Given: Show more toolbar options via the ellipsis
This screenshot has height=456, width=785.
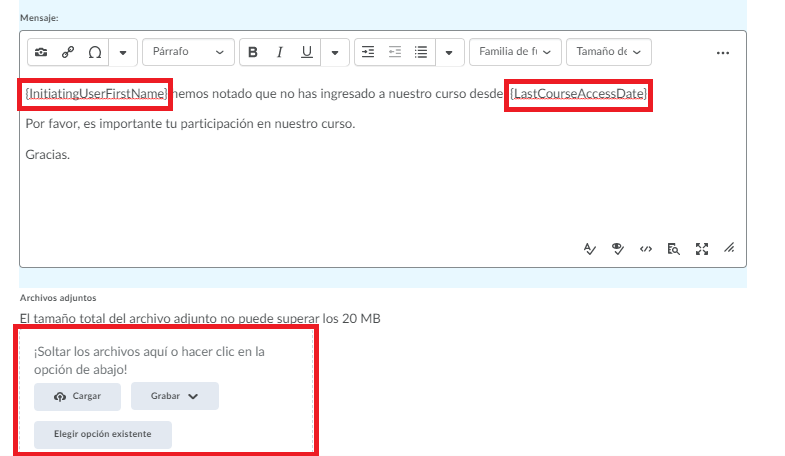Looking at the screenshot, I should click(723, 52).
